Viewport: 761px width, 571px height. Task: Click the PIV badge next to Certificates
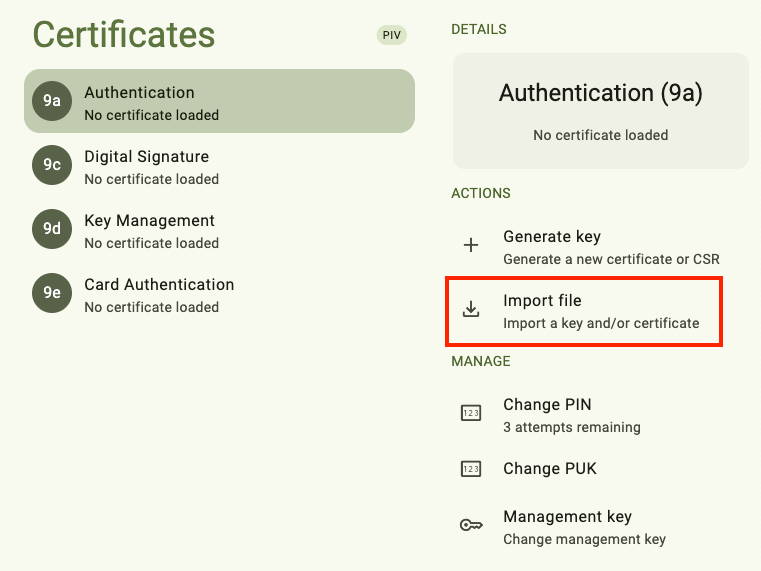pyautogui.click(x=391, y=35)
